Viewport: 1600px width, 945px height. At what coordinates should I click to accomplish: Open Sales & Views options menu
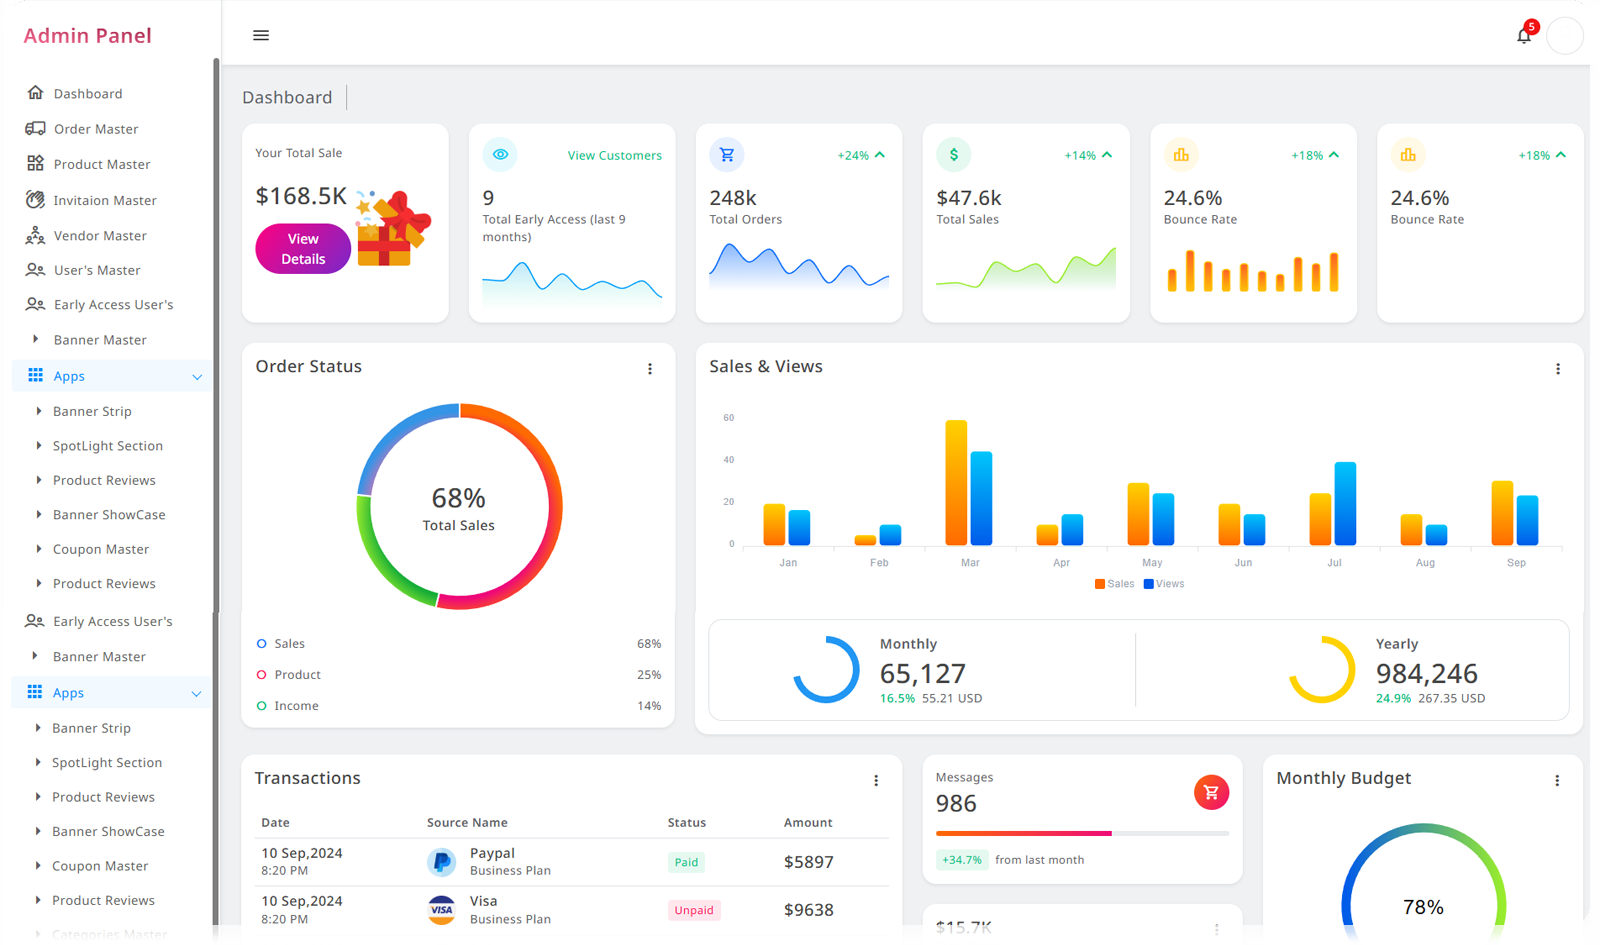pos(1557,369)
